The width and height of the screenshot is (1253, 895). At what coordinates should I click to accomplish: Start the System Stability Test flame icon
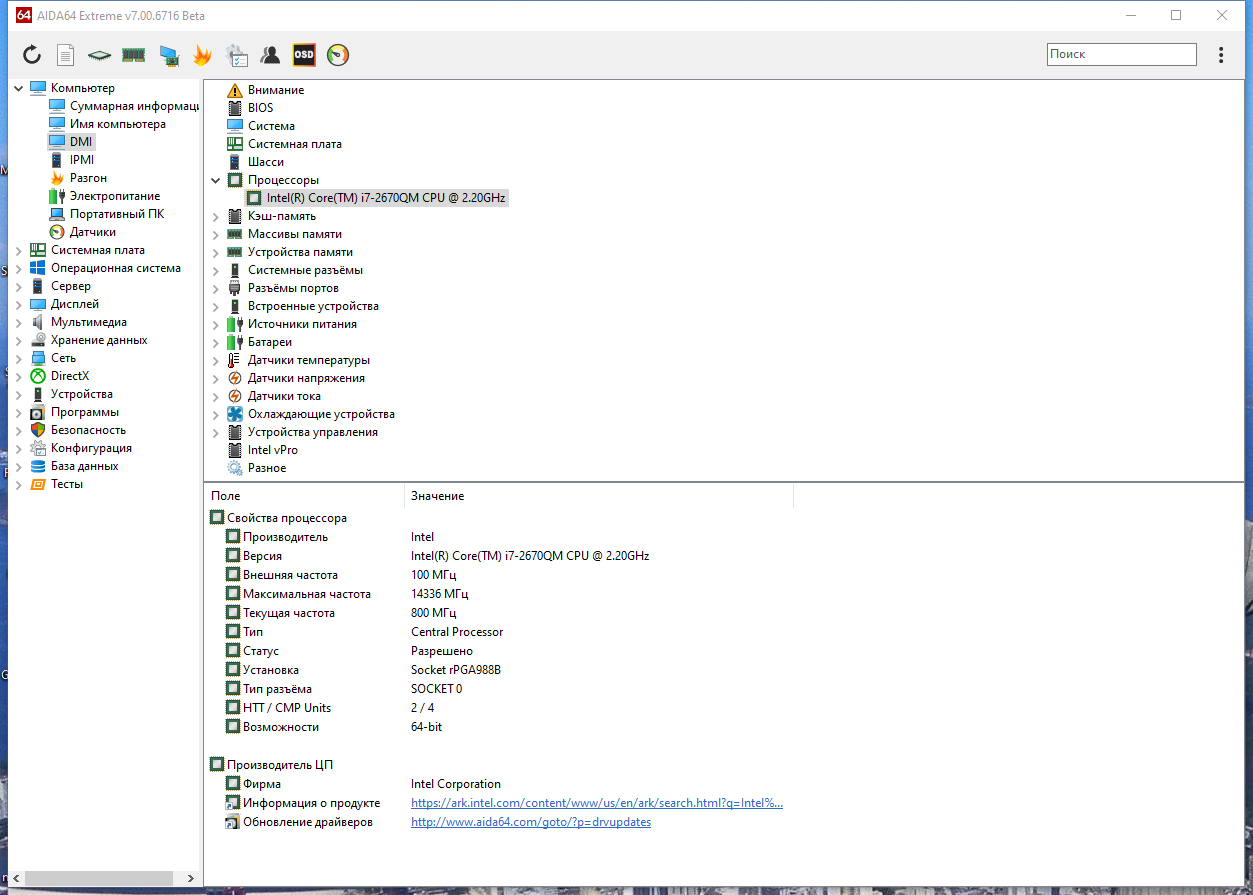202,54
